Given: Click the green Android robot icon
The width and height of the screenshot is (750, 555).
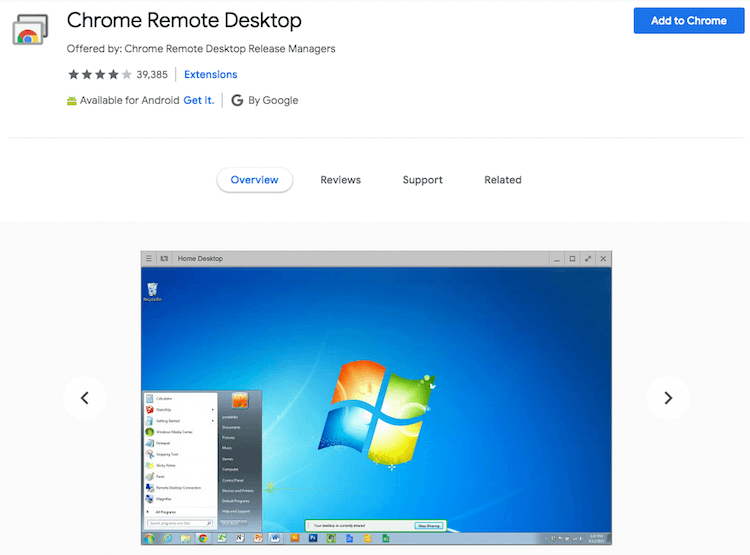Looking at the screenshot, I should point(72,100).
